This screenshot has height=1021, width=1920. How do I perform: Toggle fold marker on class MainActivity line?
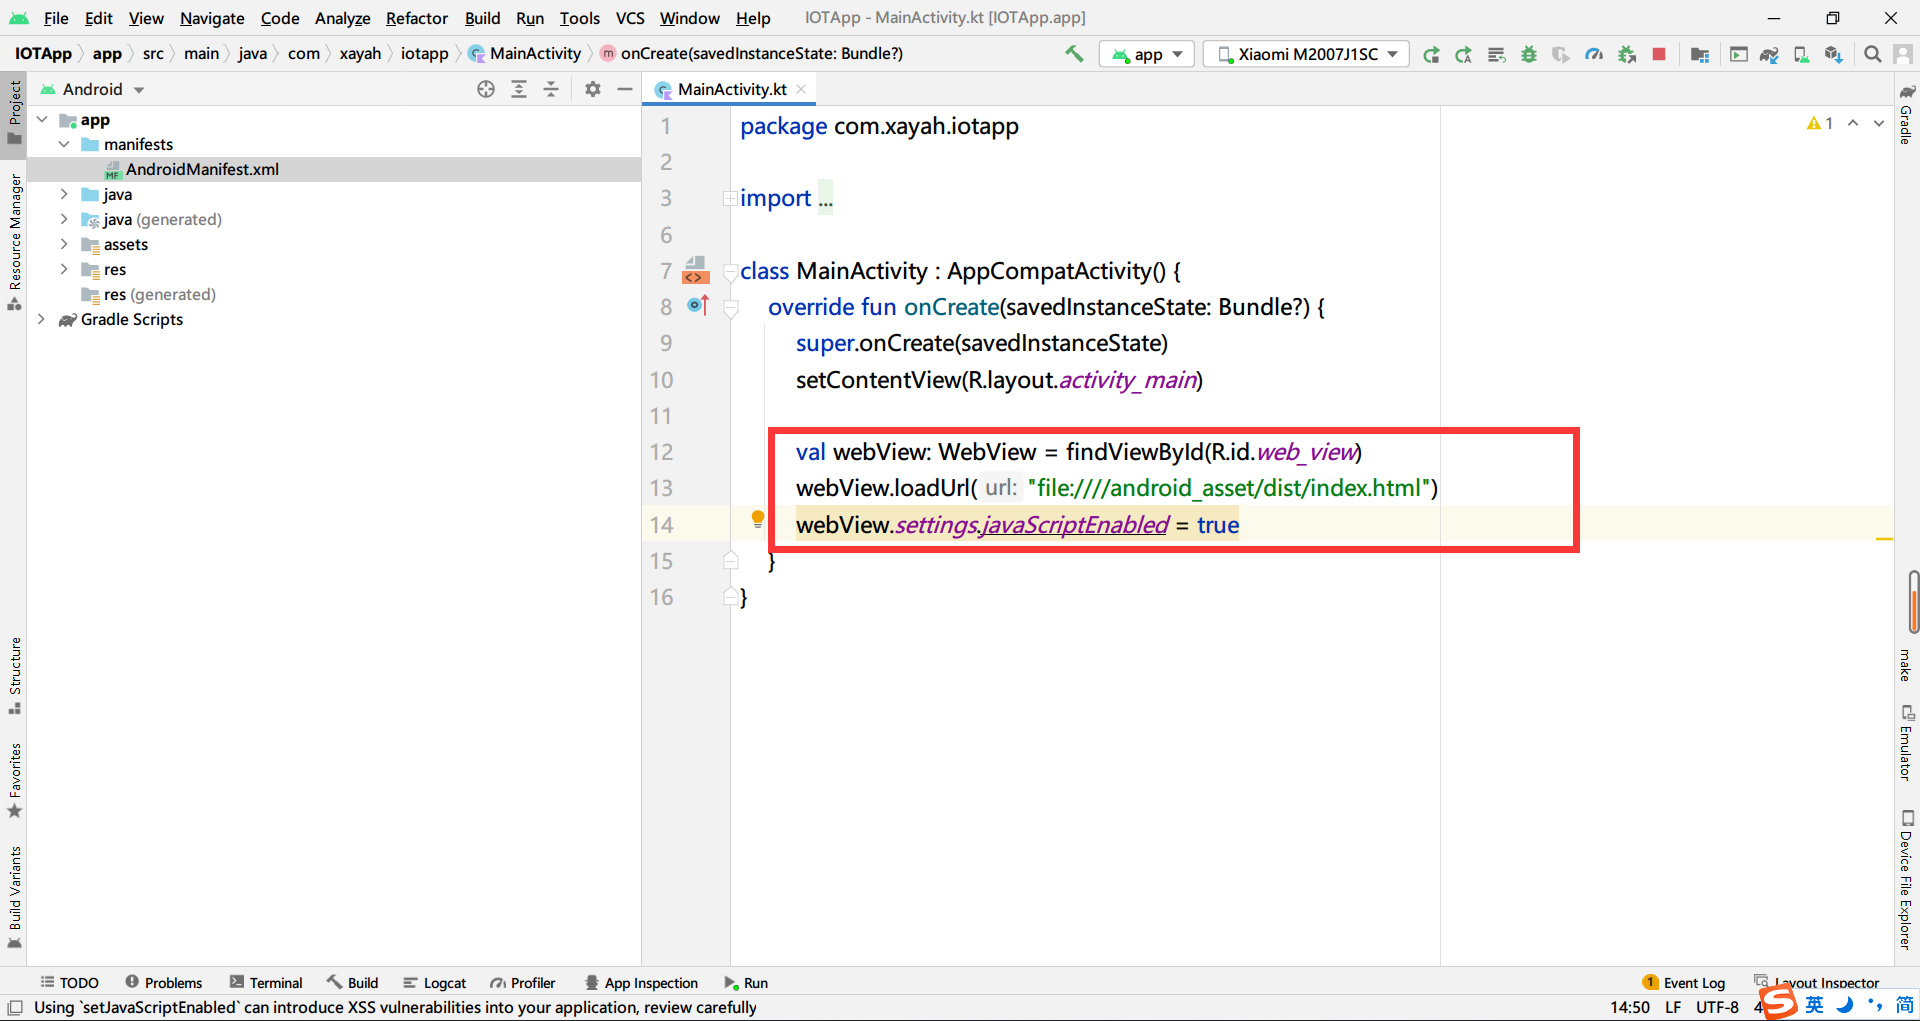(730, 272)
